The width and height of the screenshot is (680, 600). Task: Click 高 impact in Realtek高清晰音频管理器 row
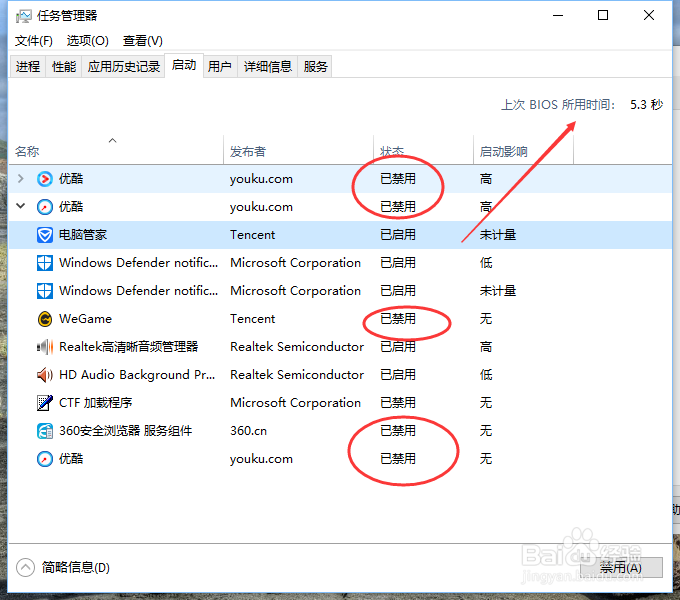coord(486,347)
